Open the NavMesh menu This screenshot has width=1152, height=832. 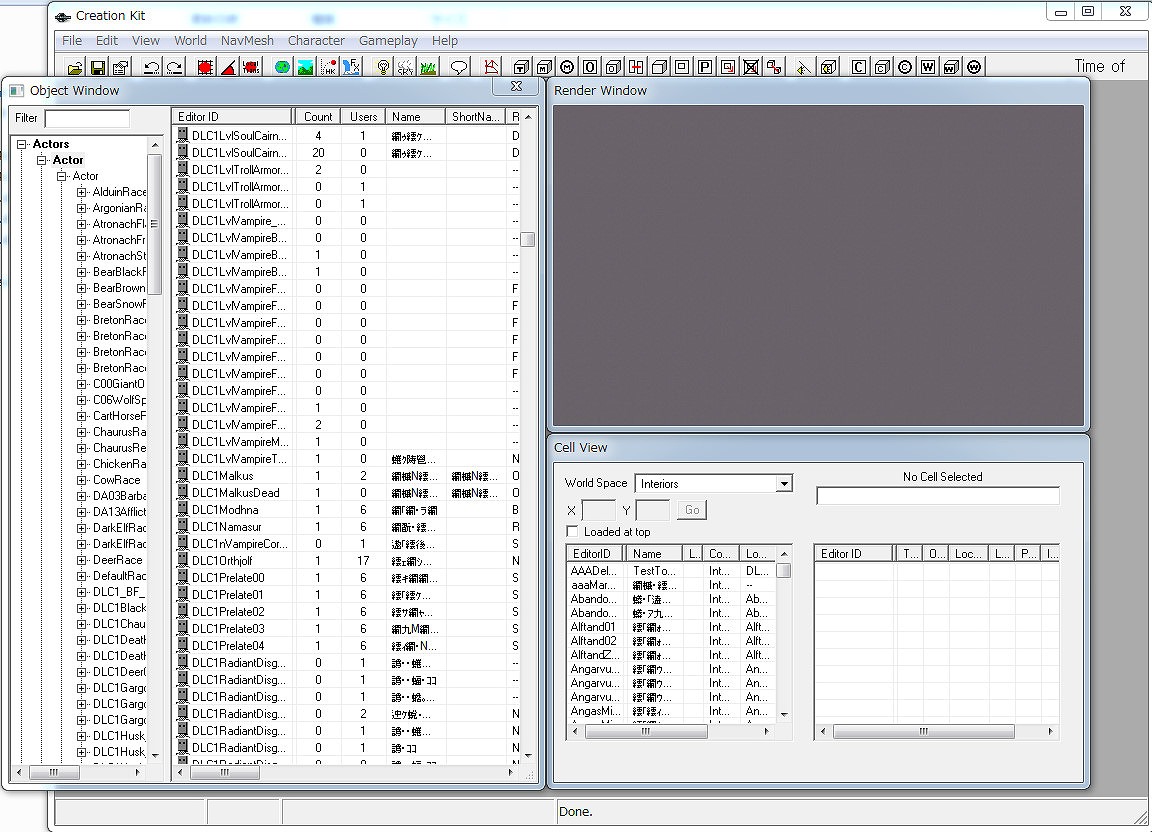[x=248, y=40]
